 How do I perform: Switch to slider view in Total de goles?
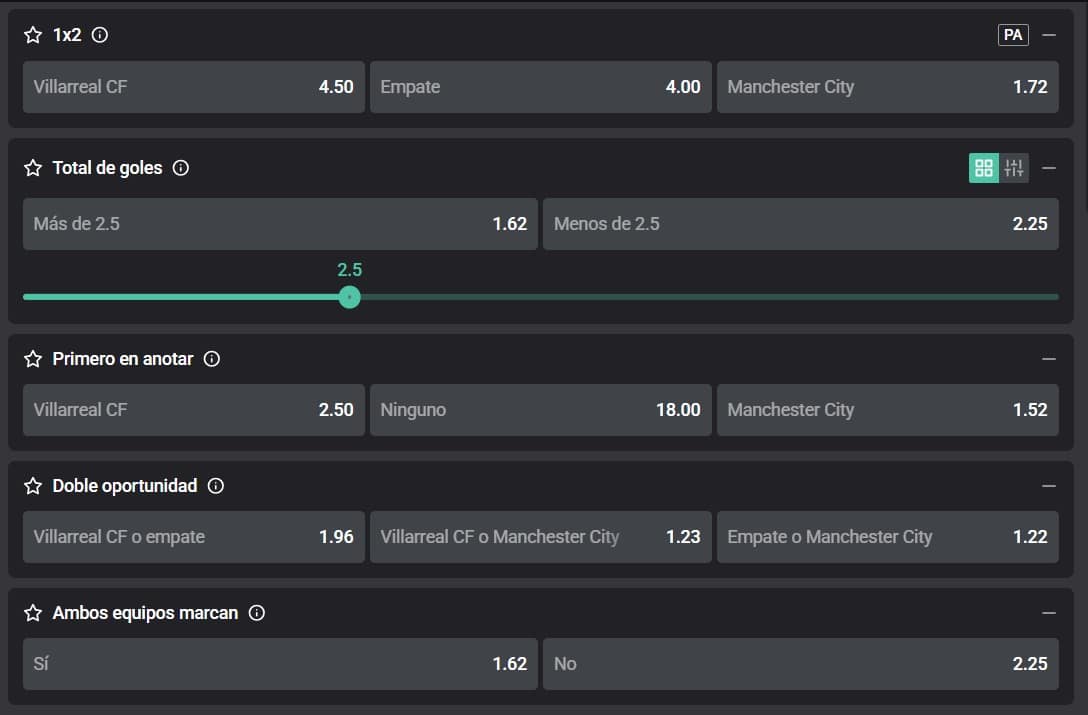point(1014,168)
